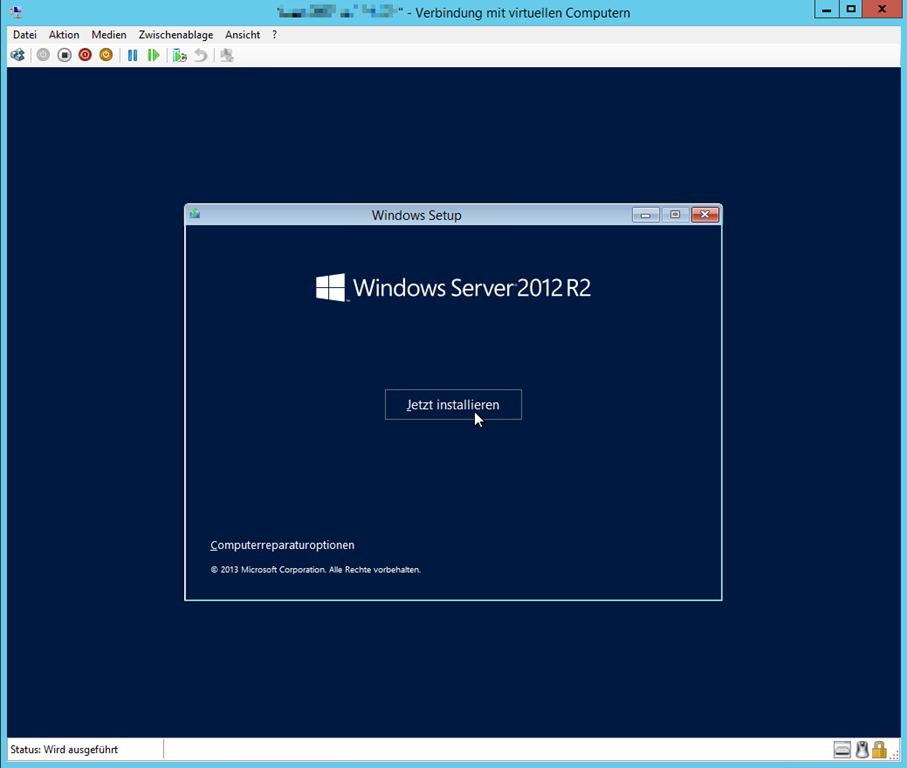The image size is (907, 768).
Task: Open the Aktion menu
Action: (64, 34)
